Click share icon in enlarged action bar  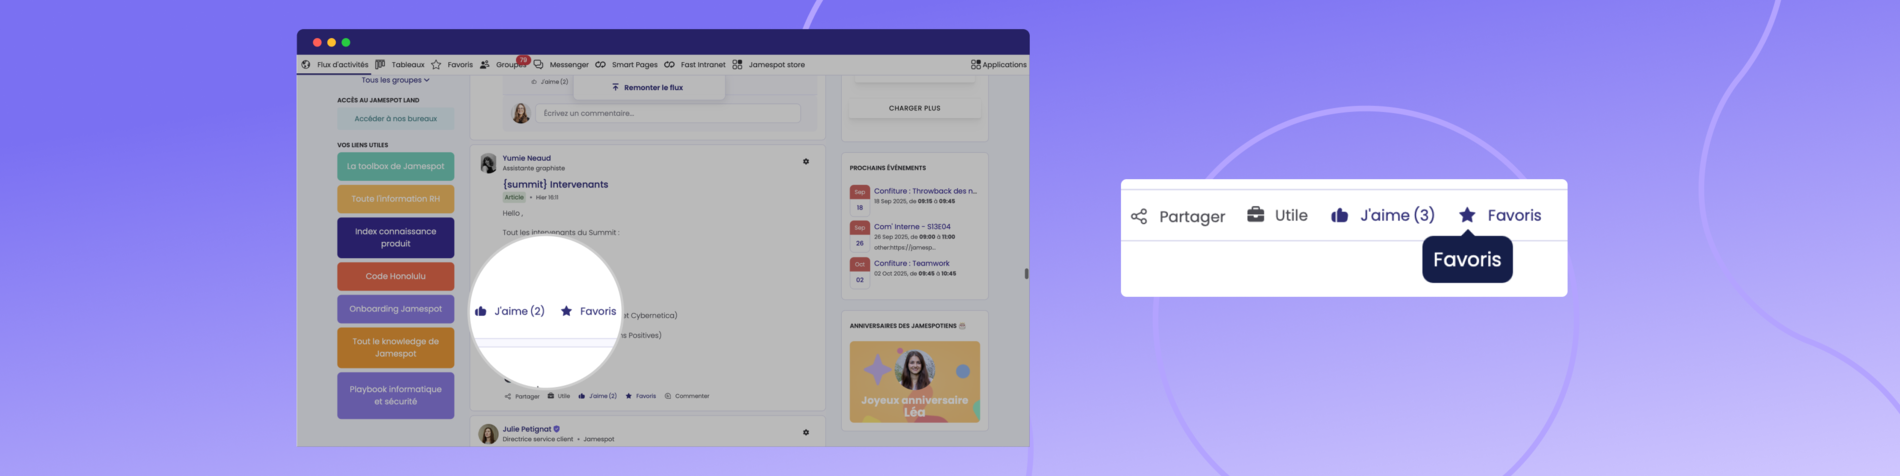[1139, 216]
